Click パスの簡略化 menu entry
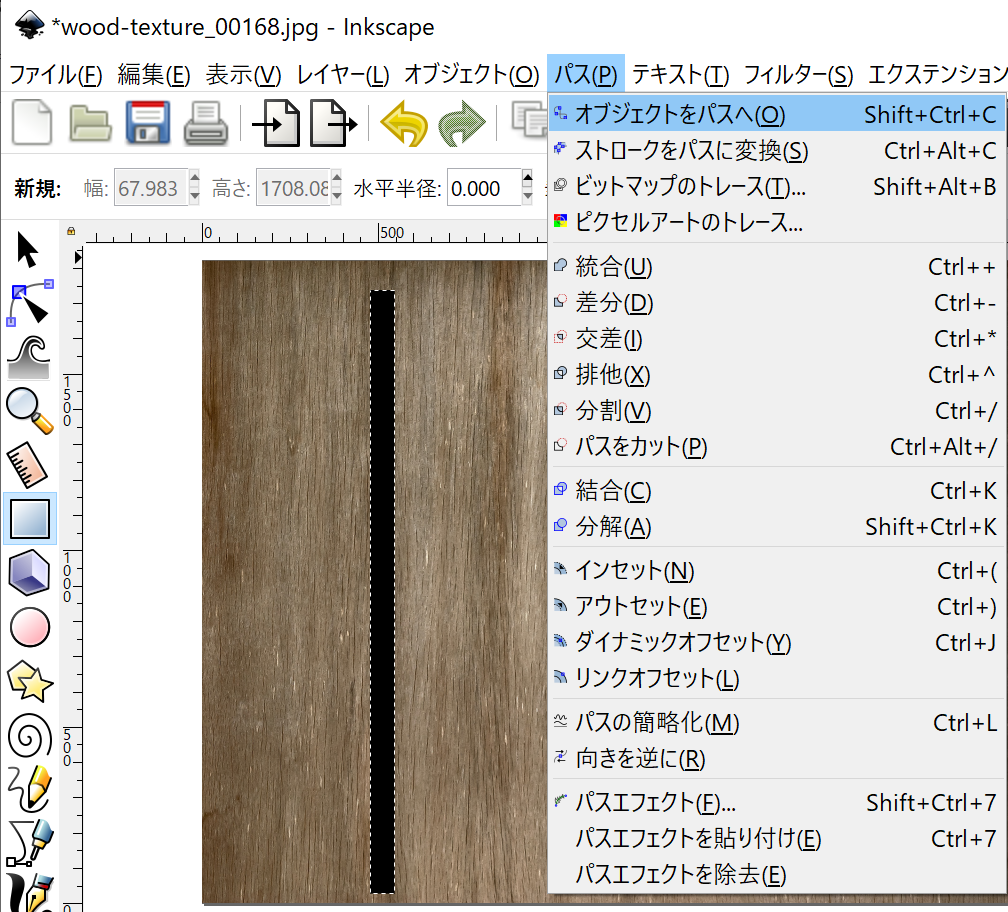This screenshot has width=1008, height=912. 657,723
